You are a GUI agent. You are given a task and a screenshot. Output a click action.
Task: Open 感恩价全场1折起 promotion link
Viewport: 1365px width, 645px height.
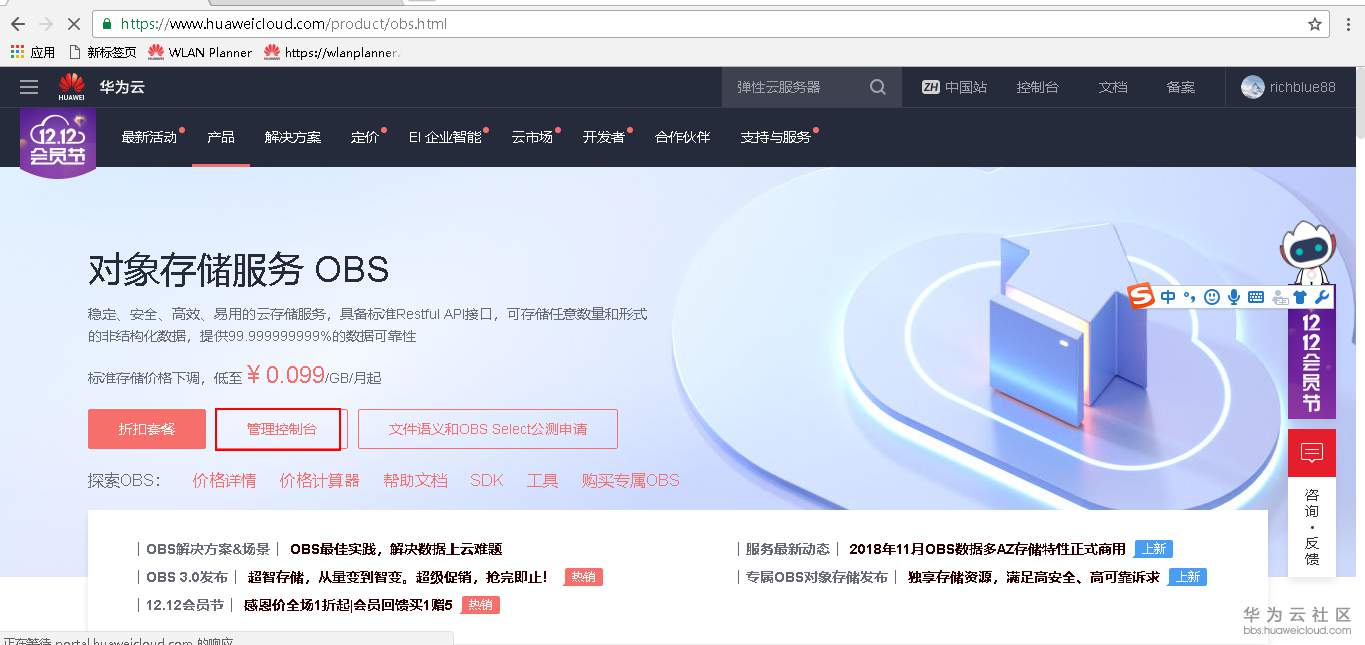point(348,605)
